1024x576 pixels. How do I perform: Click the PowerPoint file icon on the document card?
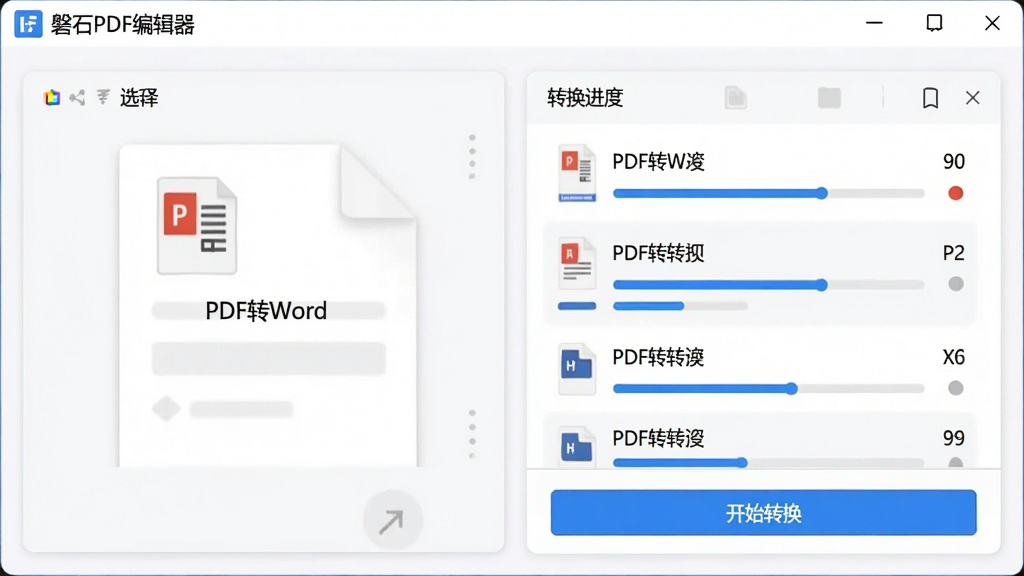[197, 225]
